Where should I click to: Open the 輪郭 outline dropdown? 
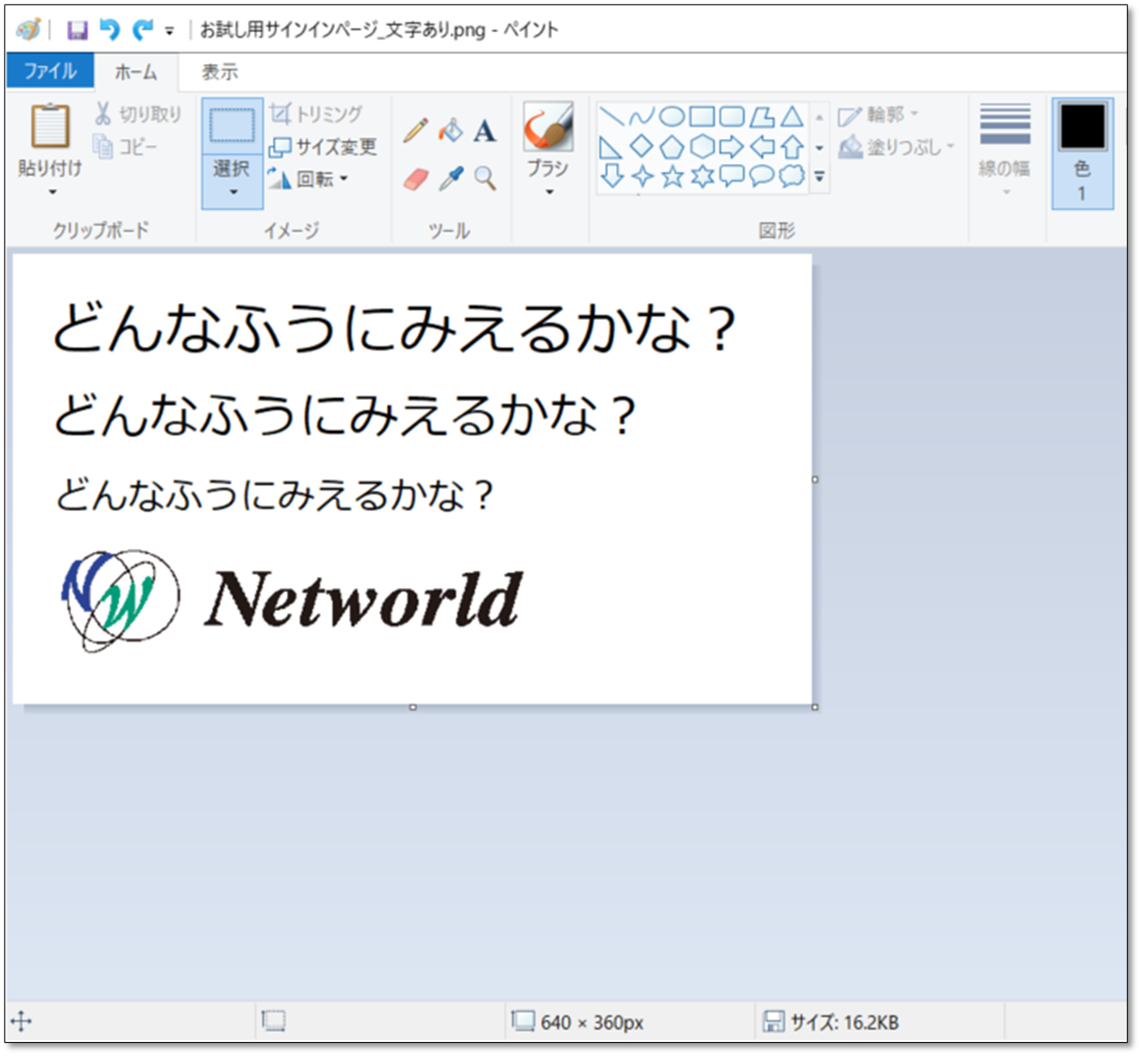click(x=878, y=115)
